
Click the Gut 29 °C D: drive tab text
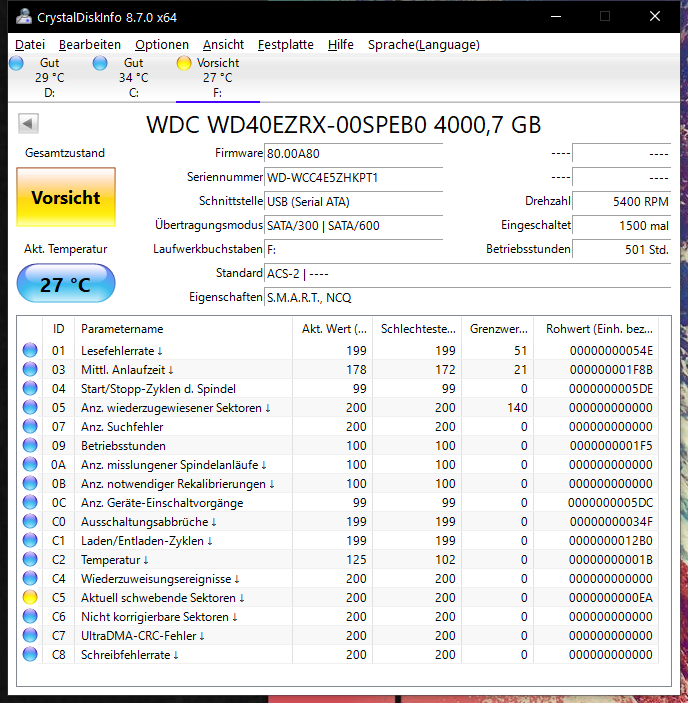50,78
